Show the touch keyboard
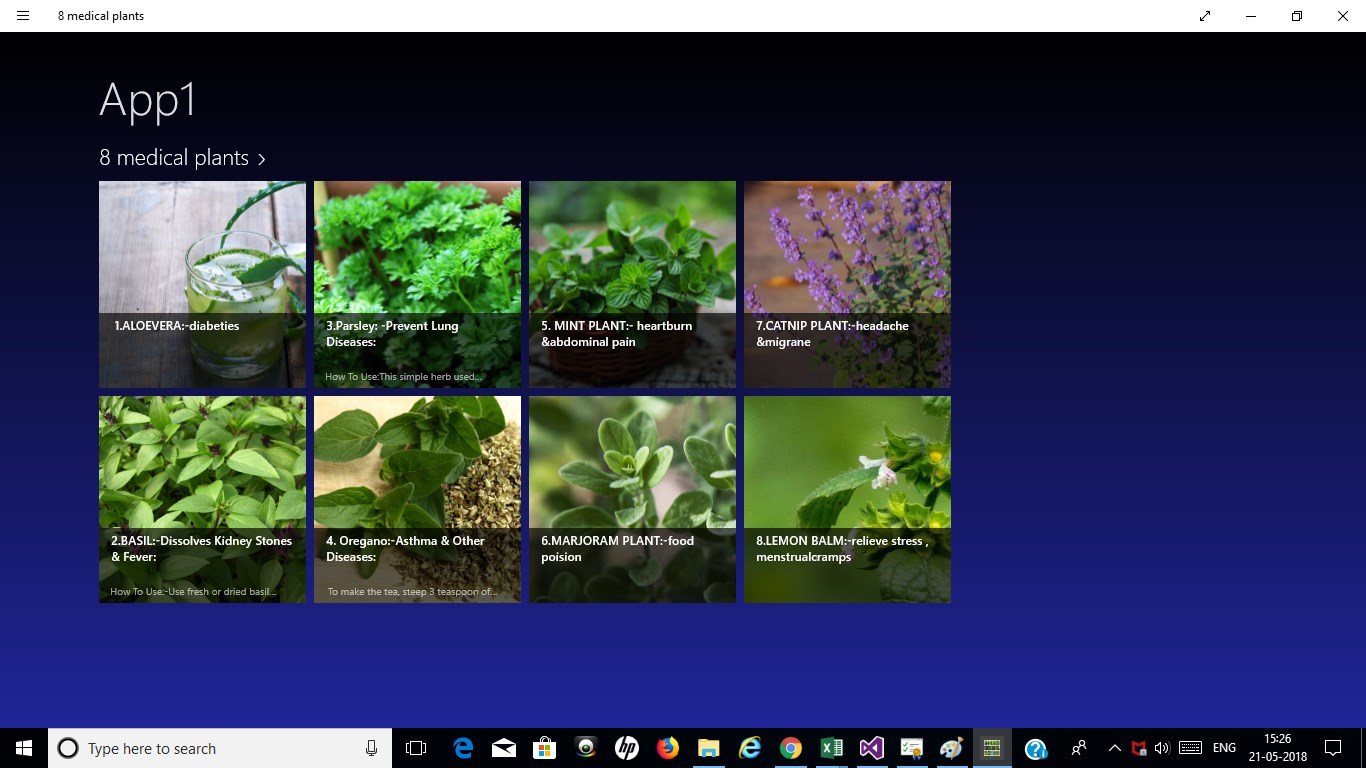1366x768 pixels. coord(1189,747)
